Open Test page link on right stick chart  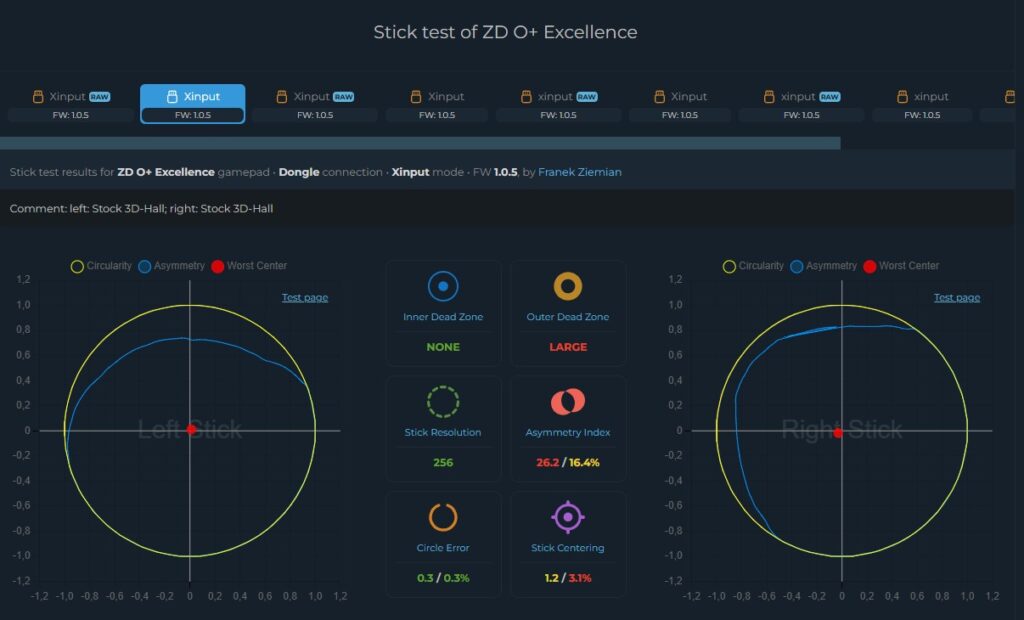point(957,297)
